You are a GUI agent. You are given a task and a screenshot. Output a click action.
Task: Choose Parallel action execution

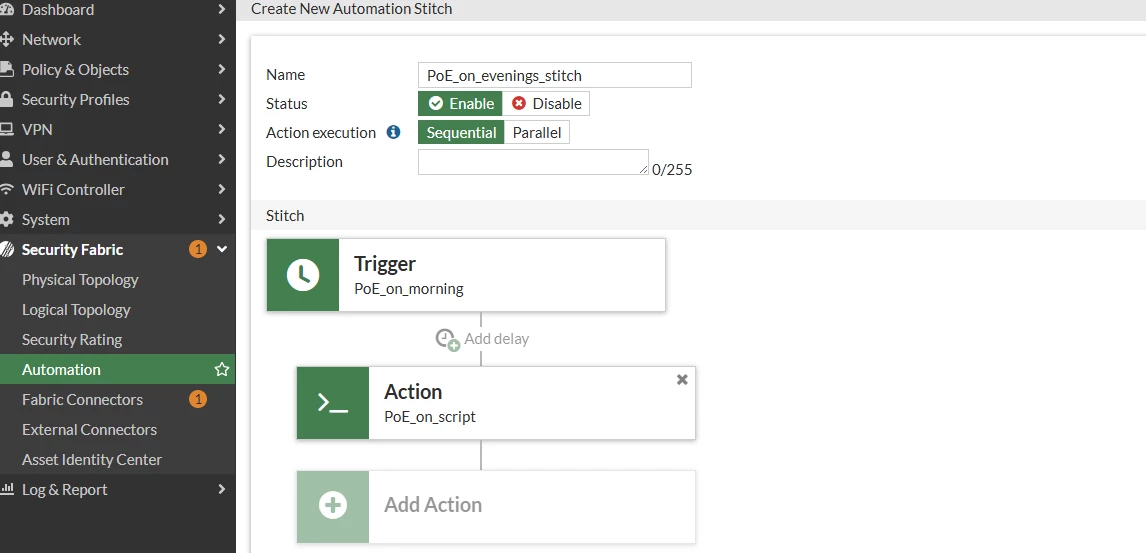point(536,133)
